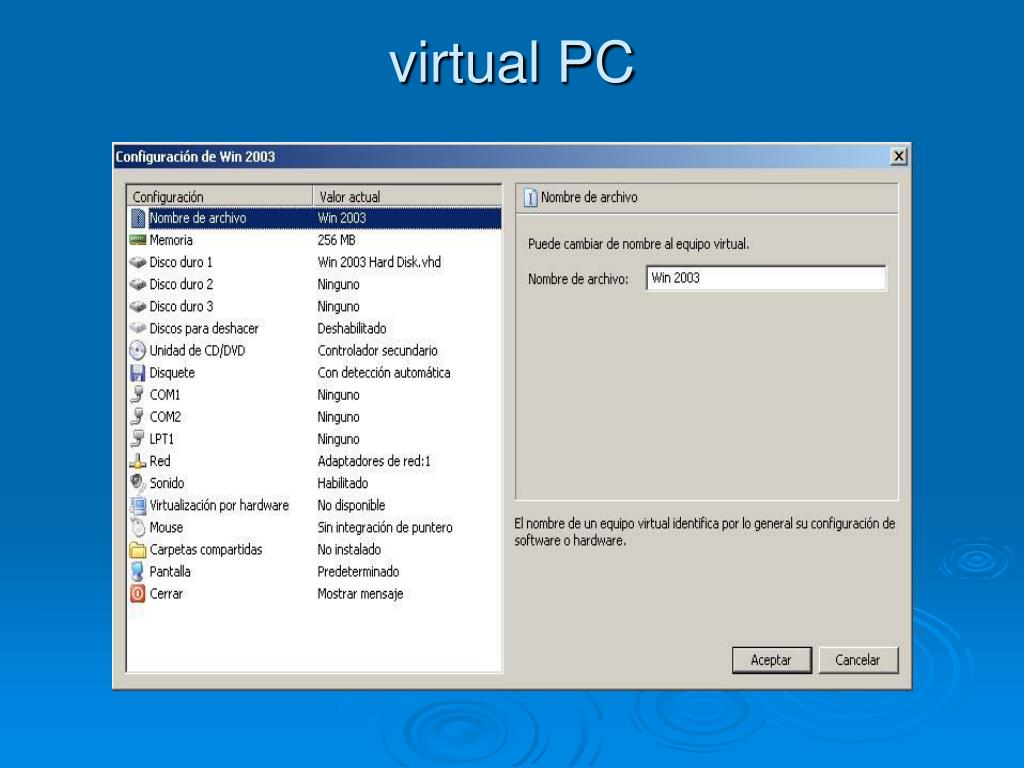Click the Nombre de archivo text field
This screenshot has width=1024, height=768.
766,278
